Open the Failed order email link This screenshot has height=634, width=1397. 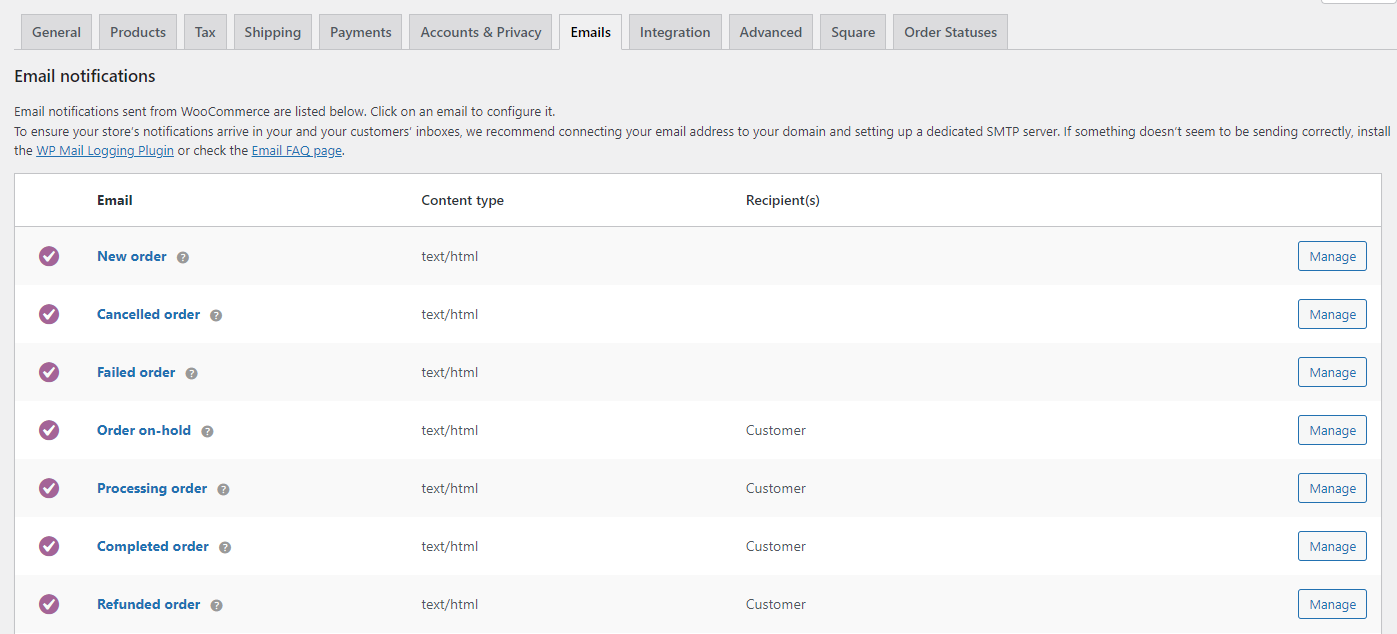point(136,372)
